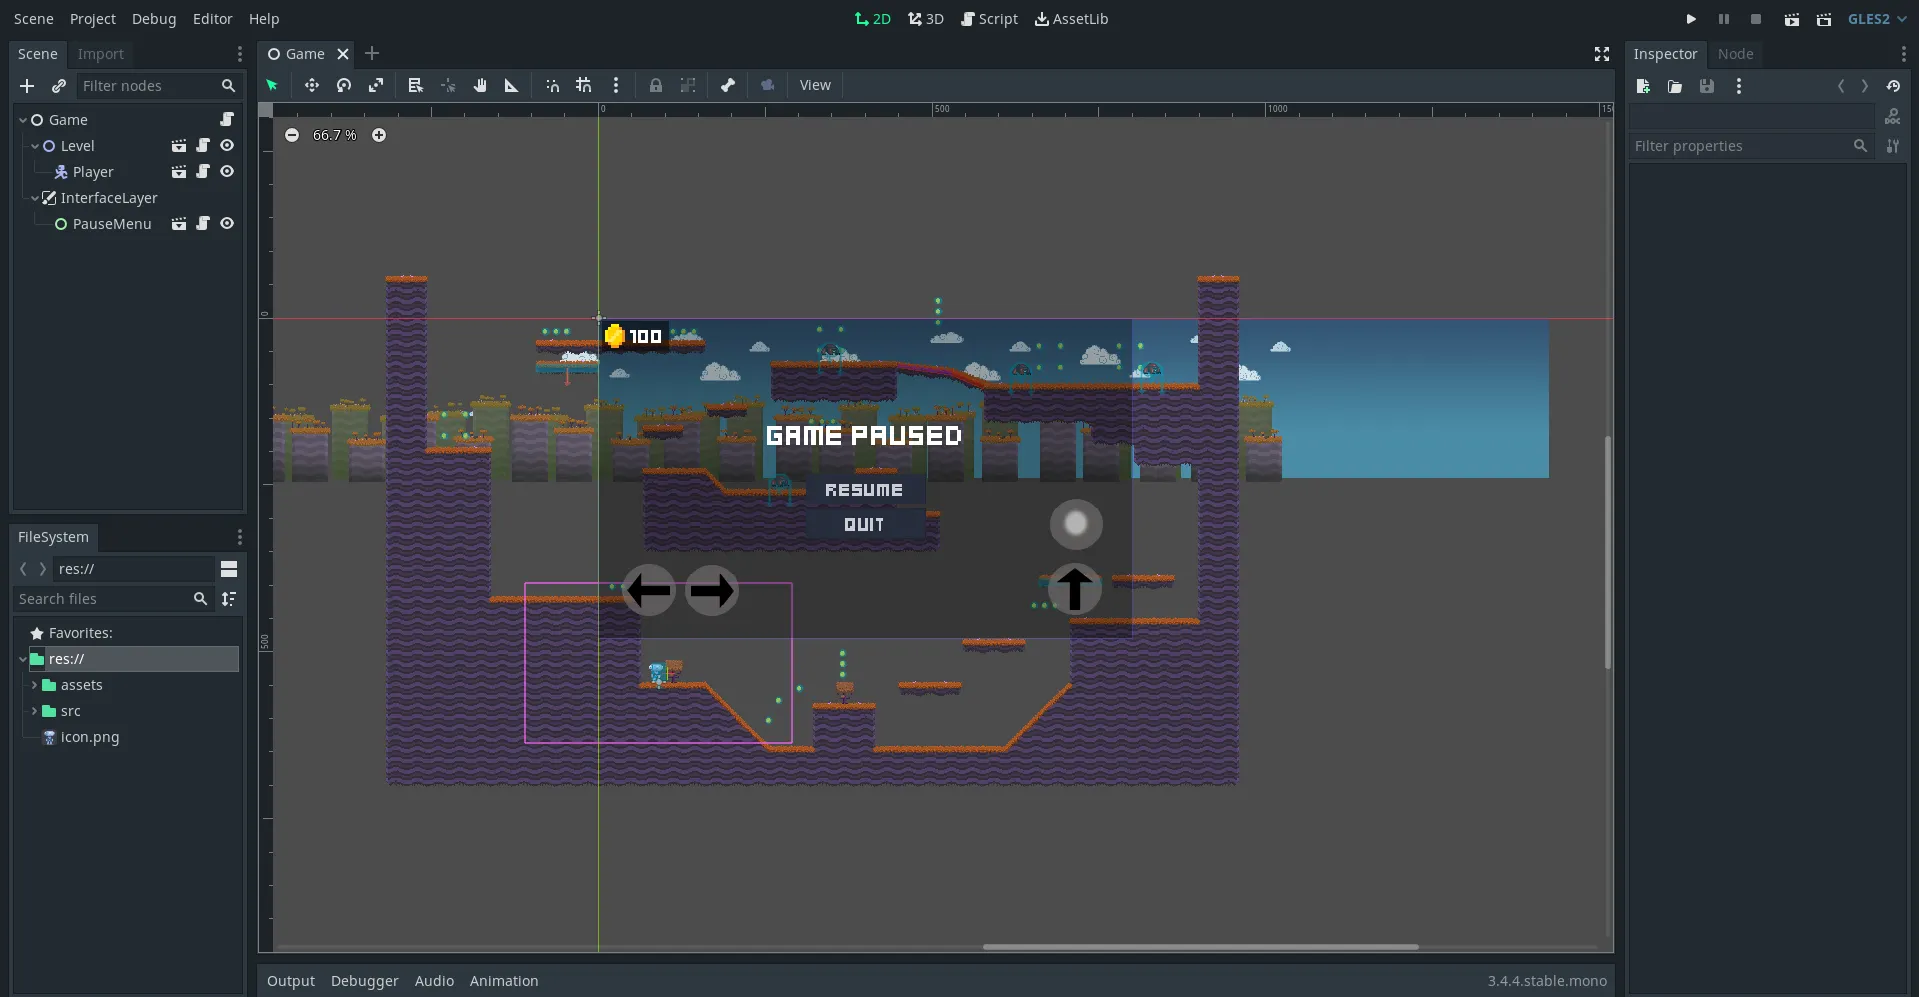
Task: Select the Move Mode tool
Action: (x=312, y=85)
